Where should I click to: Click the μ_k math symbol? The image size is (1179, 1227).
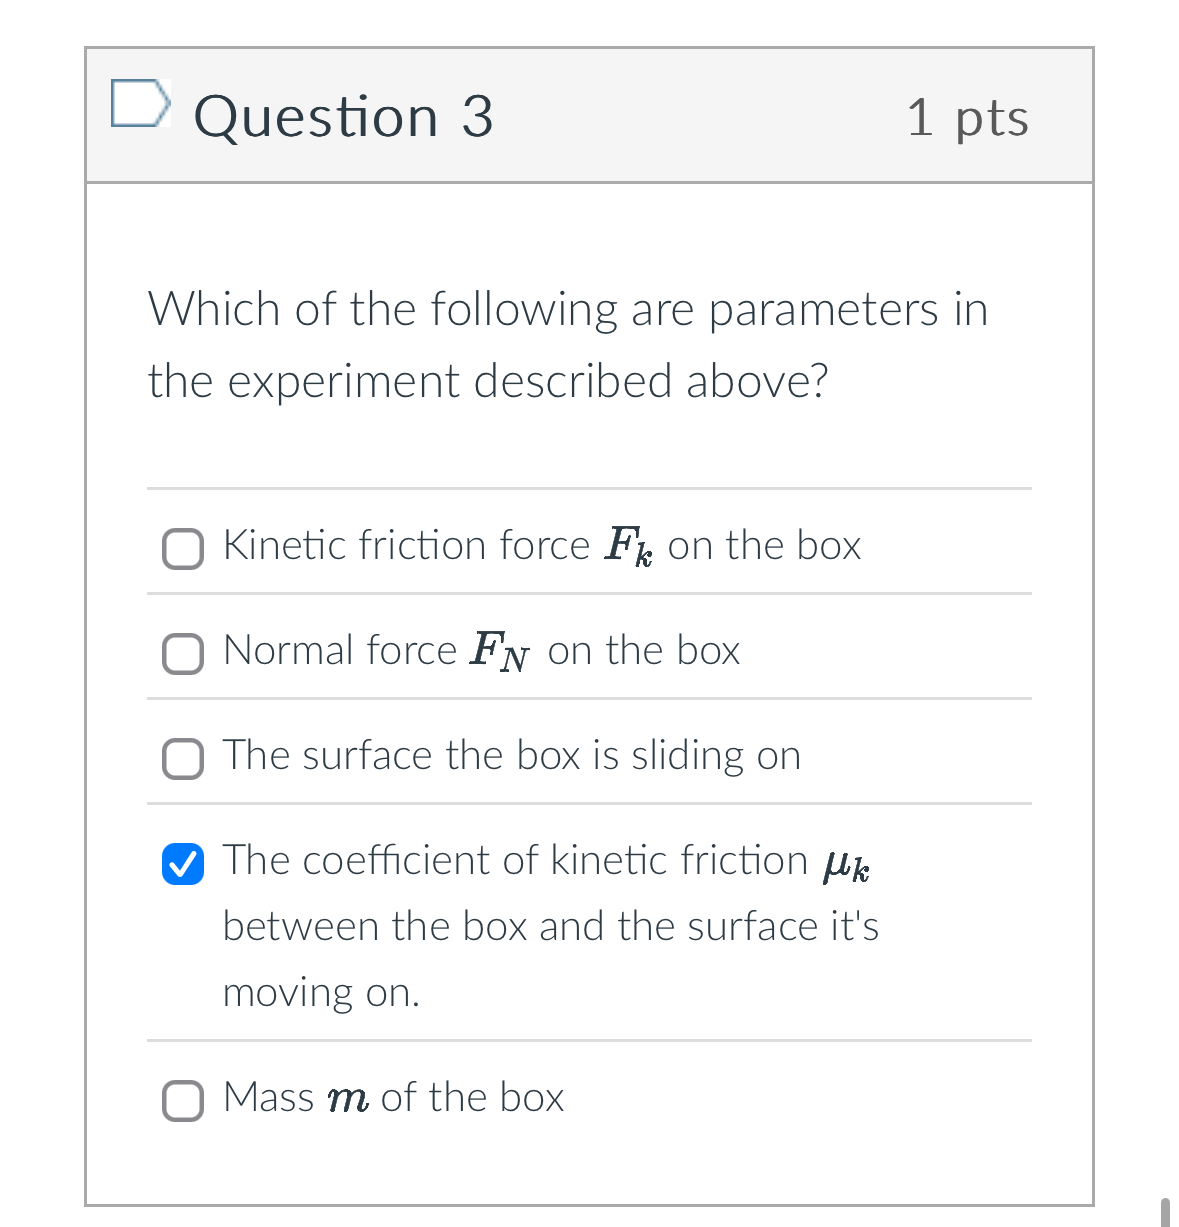click(x=846, y=865)
